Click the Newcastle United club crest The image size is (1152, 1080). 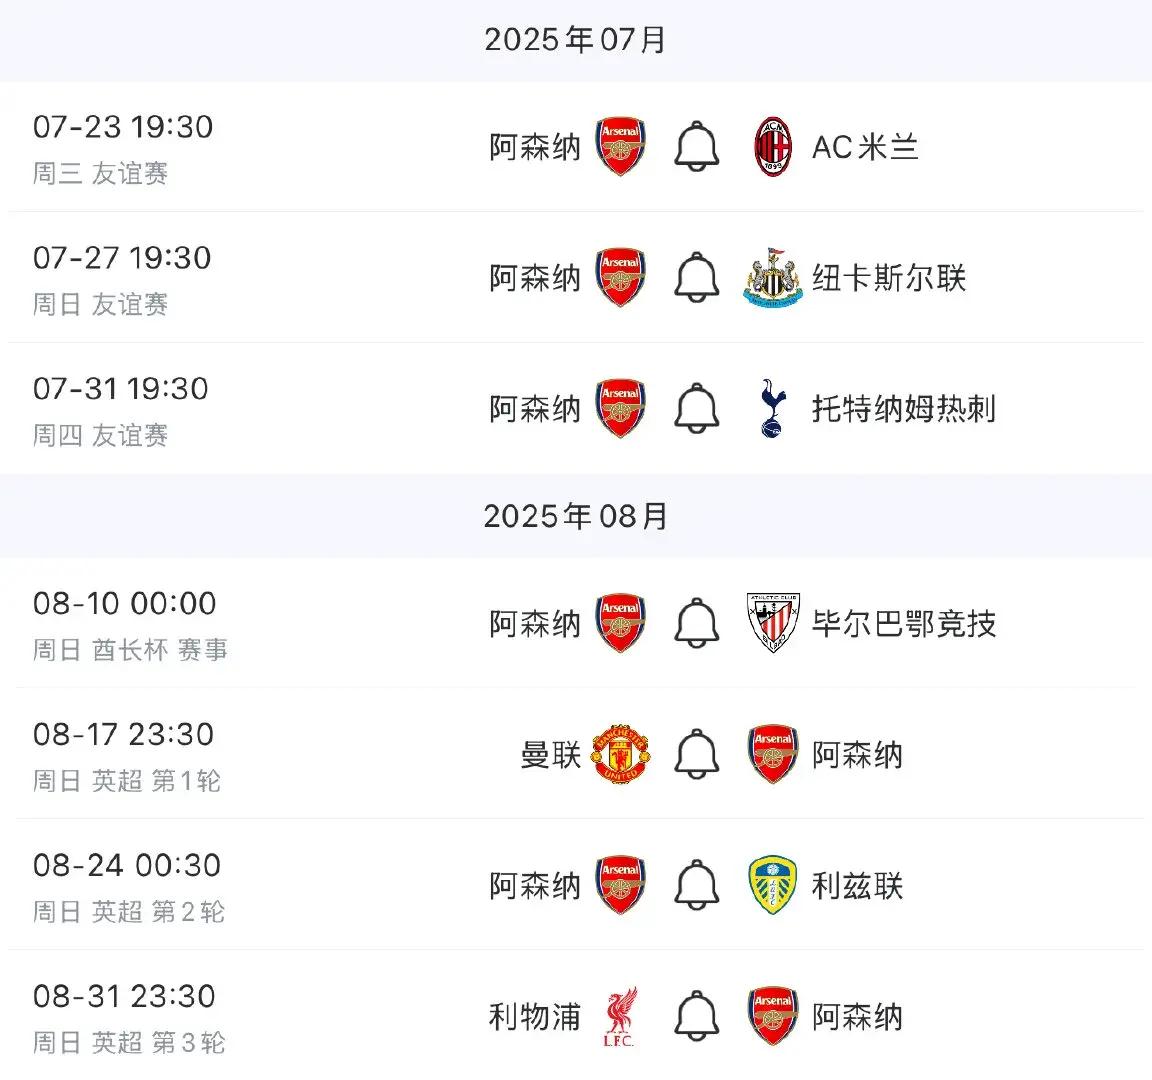click(x=770, y=277)
